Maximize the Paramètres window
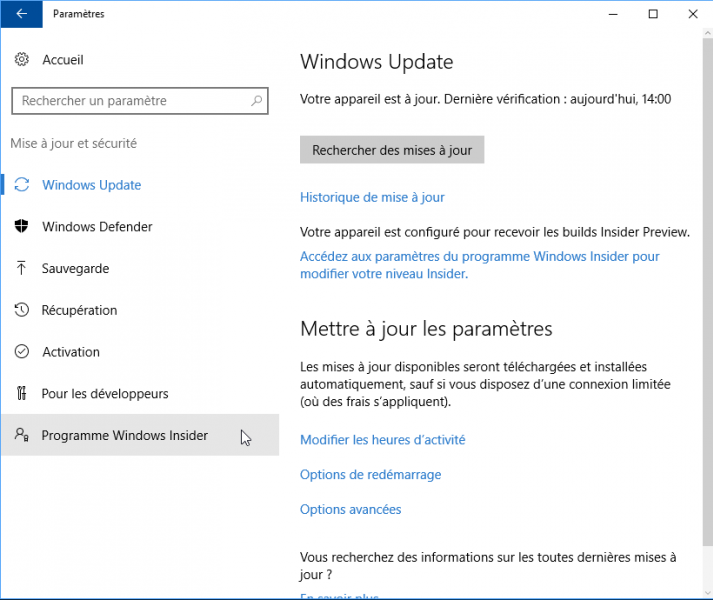The height and width of the screenshot is (600, 713). [653, 14]
